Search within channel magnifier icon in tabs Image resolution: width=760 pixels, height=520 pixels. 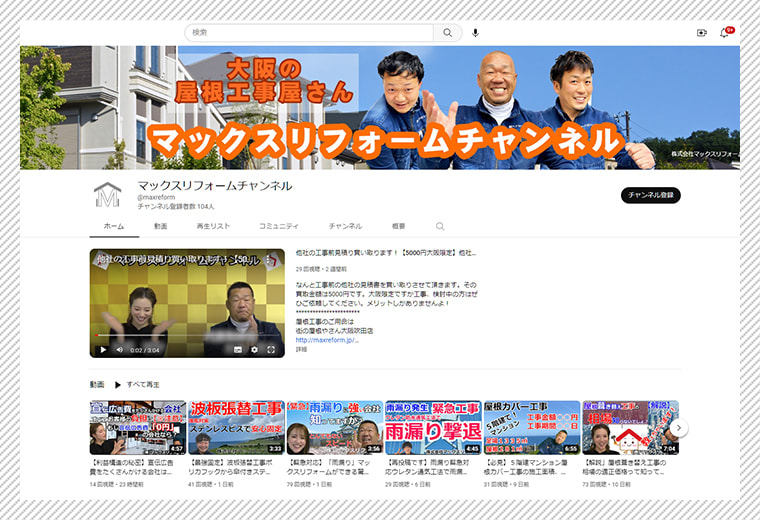(x=440, y=226)
